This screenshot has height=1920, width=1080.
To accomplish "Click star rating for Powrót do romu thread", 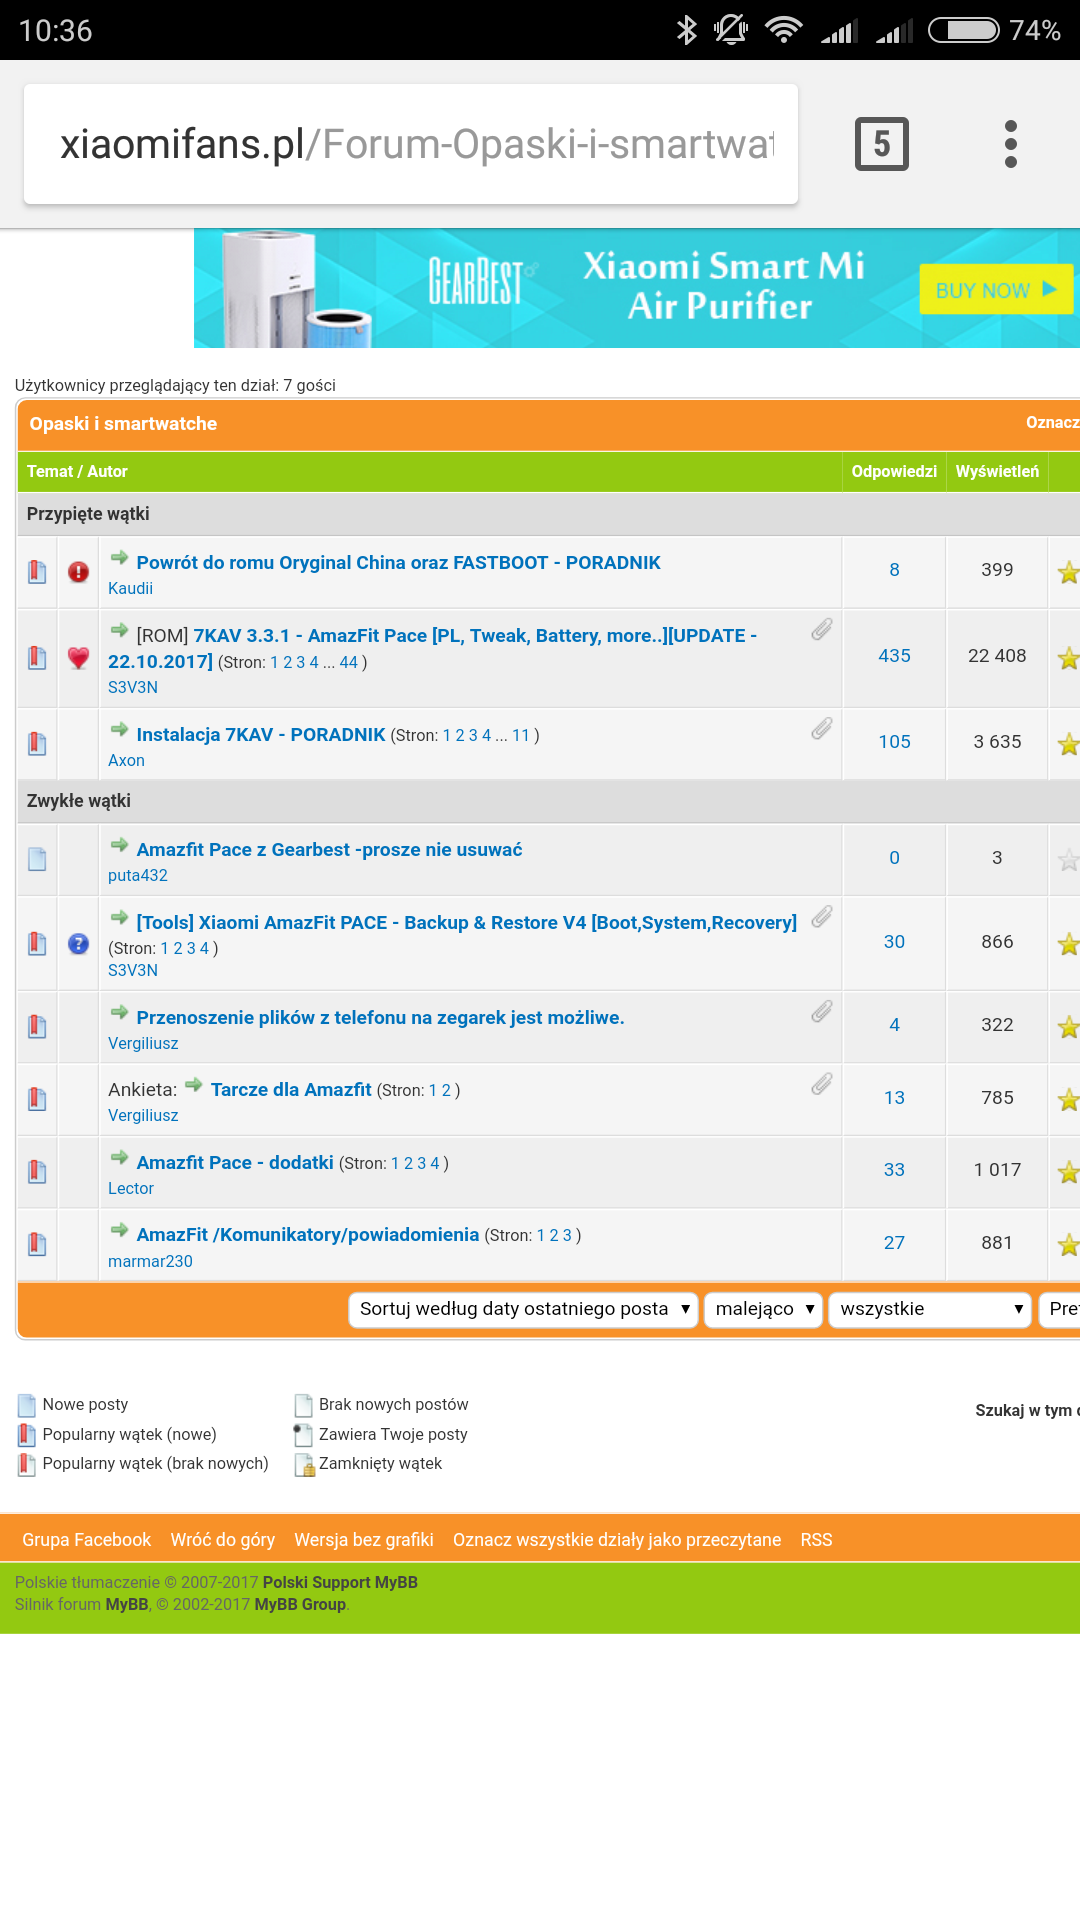I will 1068,572.
